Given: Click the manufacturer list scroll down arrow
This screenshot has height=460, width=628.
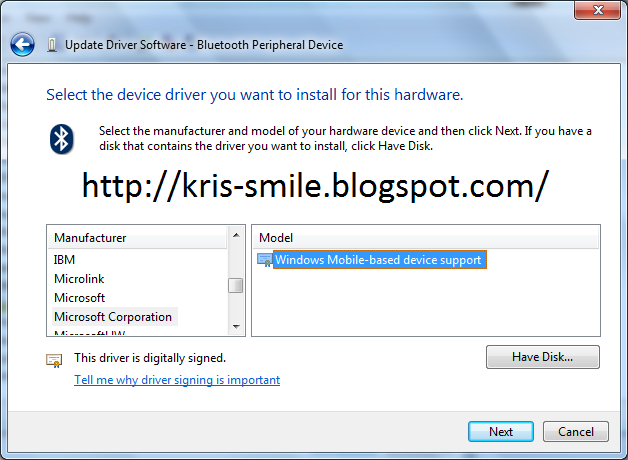Looking at the screenshot, I should tap(236, 327).
